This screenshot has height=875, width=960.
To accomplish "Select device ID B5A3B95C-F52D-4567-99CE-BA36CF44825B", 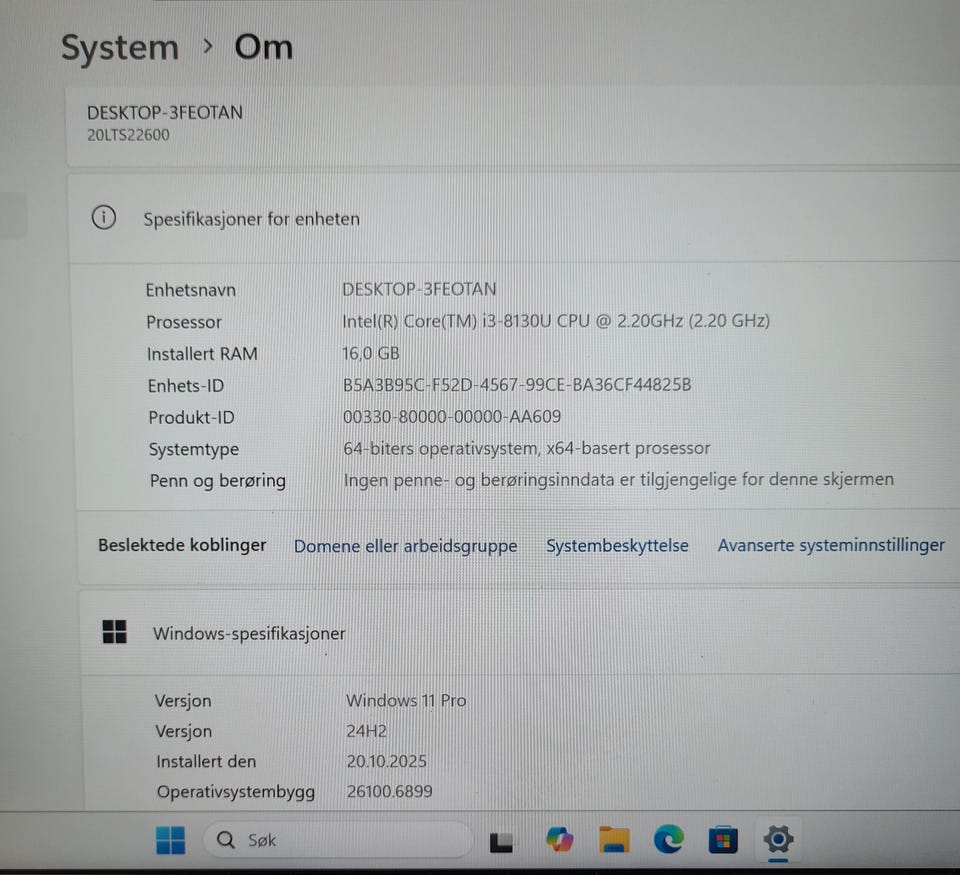I will point(517,385).
